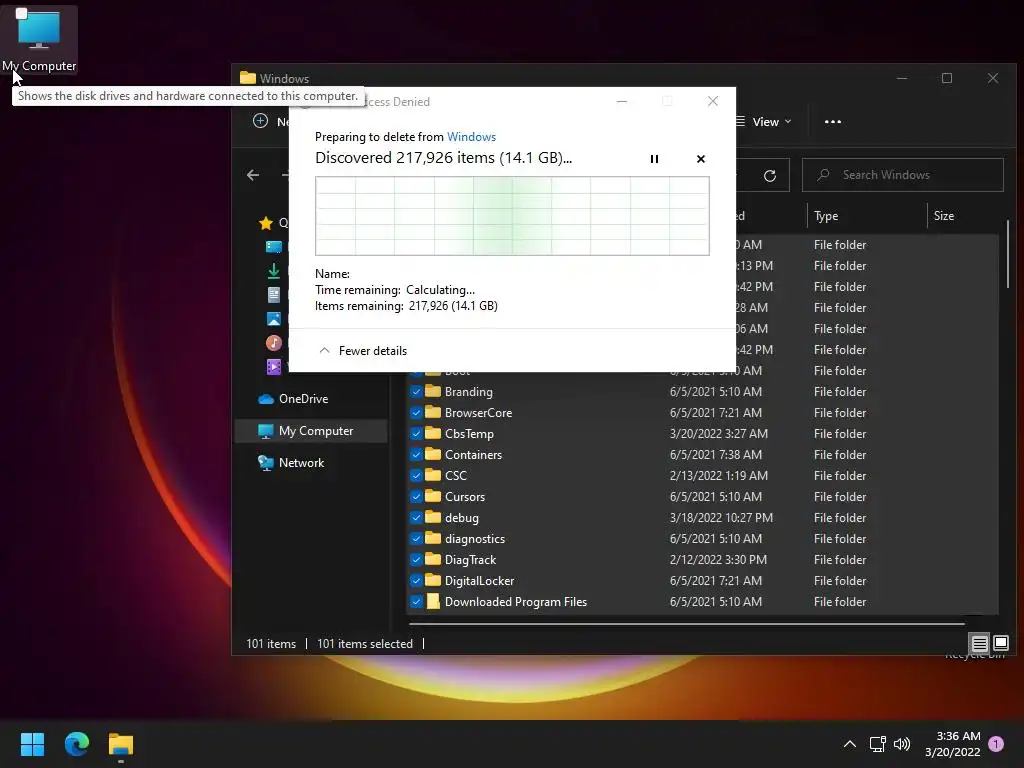Viewport: 1024px width, 768px height.
Task: Open the See more ellipsis menu
Action: coord(833,121)
